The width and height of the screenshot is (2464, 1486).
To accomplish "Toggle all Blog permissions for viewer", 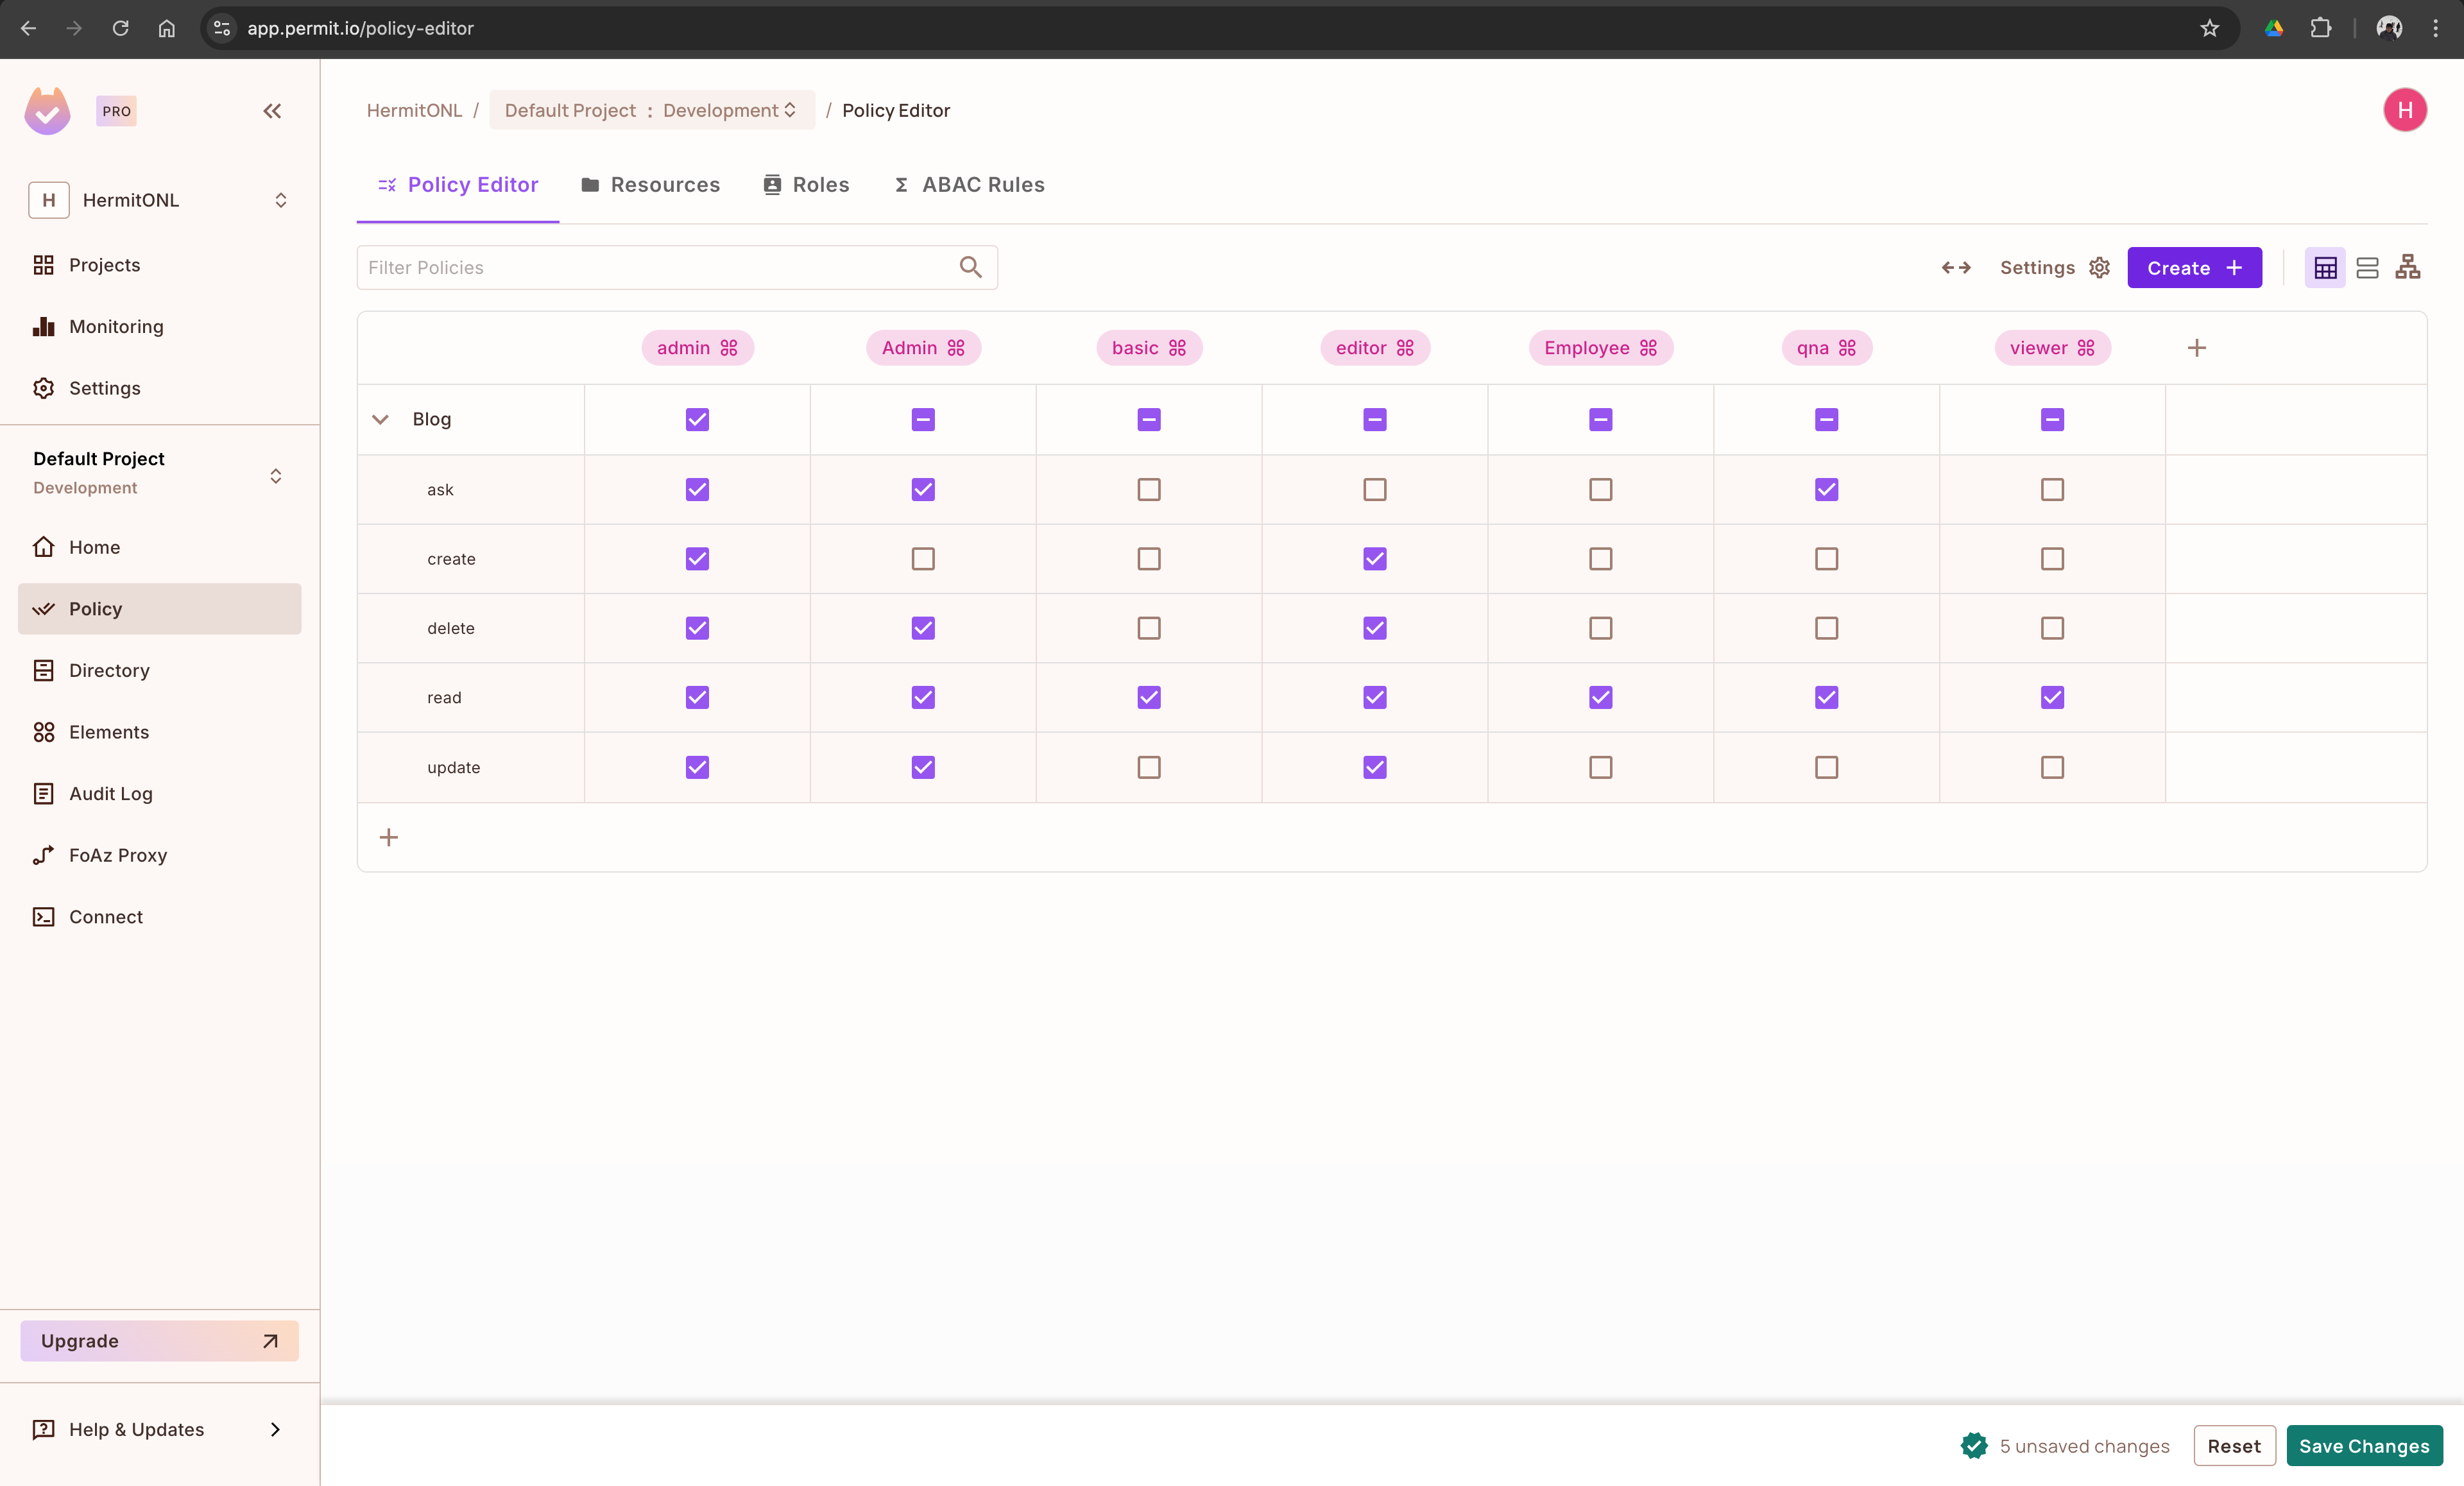I will pyautogui.click(x=2053, y=419).
